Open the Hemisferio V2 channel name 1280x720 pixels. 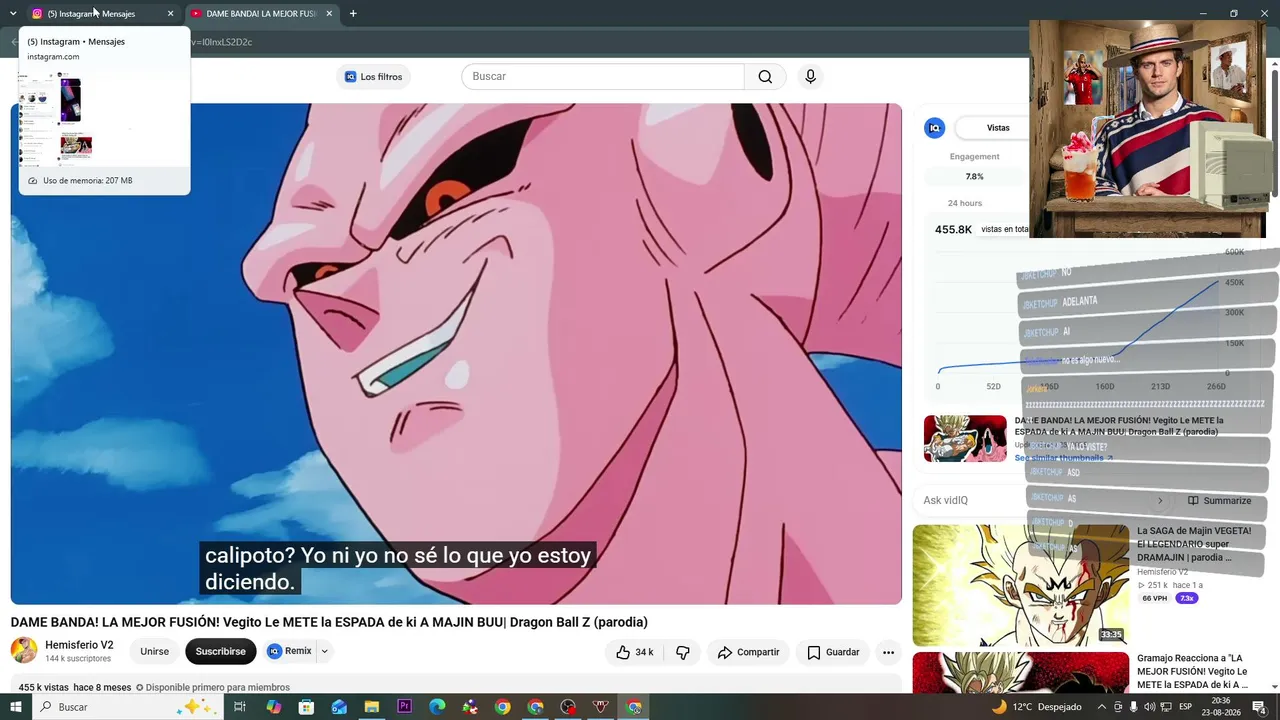coord(79,645)
